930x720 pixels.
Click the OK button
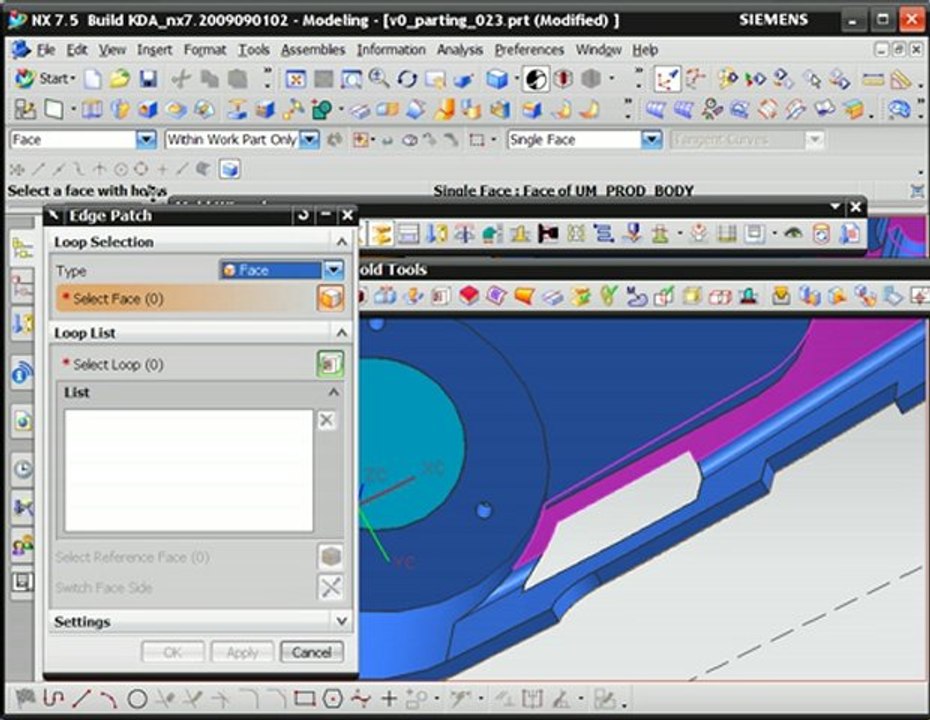(x=173, y=652)
